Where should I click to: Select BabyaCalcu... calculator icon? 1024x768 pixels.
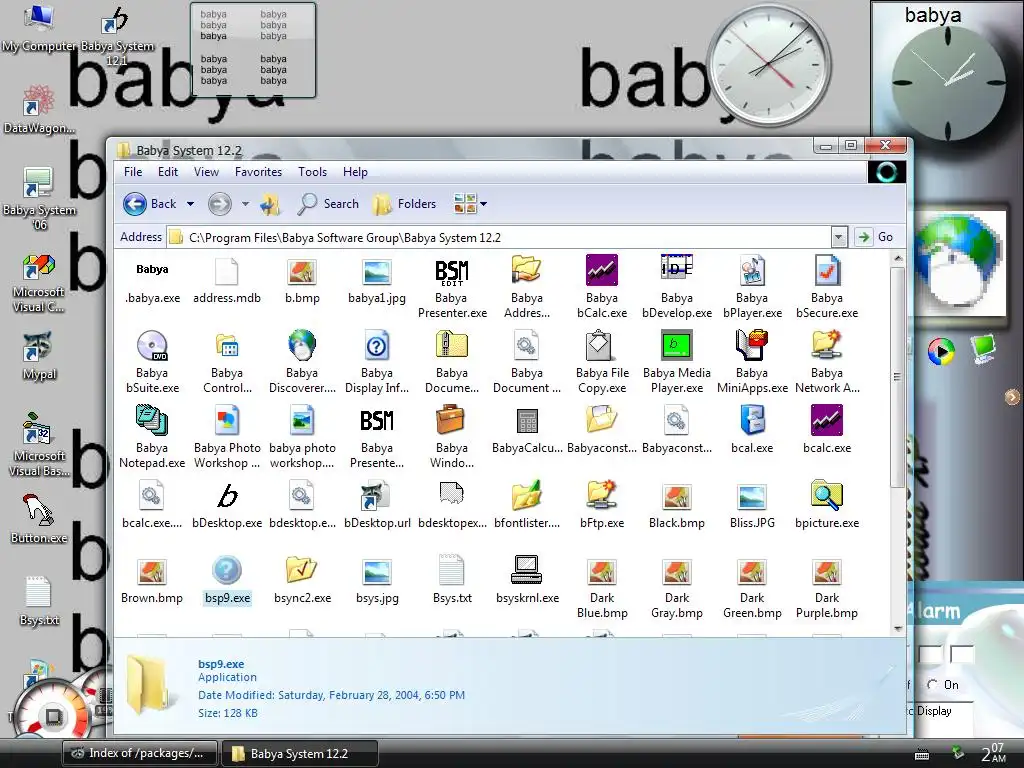click(x=527, y=421)
